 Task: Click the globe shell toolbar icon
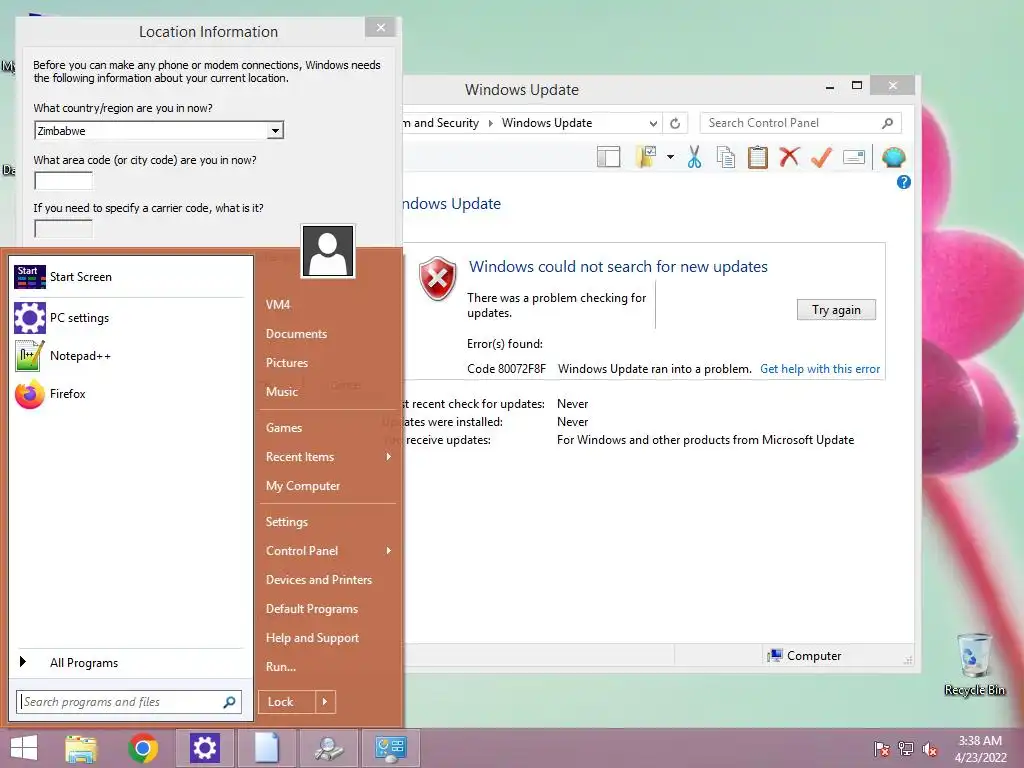coord(893,157)
